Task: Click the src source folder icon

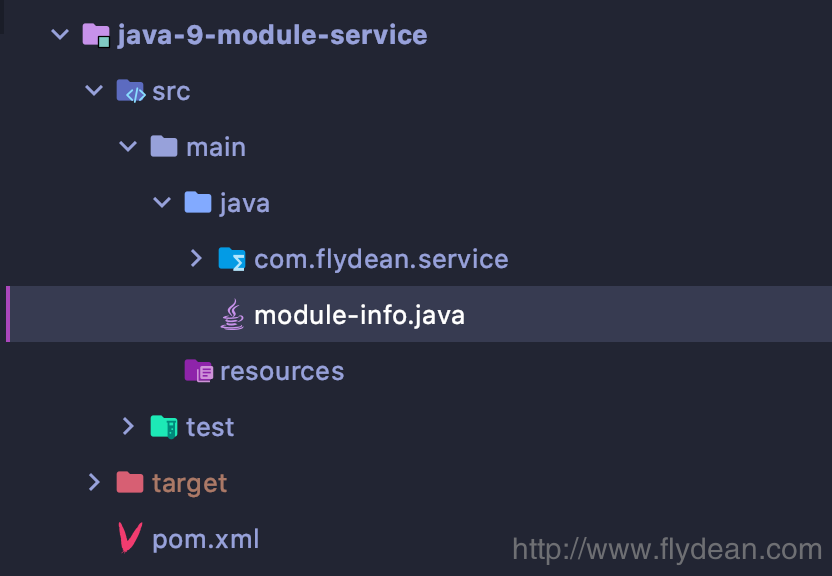Action: click(131, 92)
